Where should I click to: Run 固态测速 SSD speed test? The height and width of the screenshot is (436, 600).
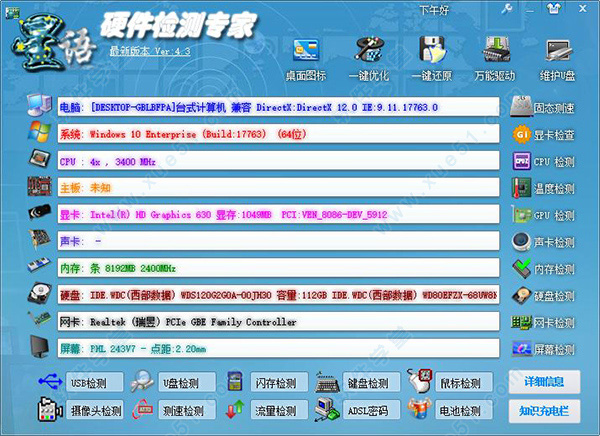(543, 108)
